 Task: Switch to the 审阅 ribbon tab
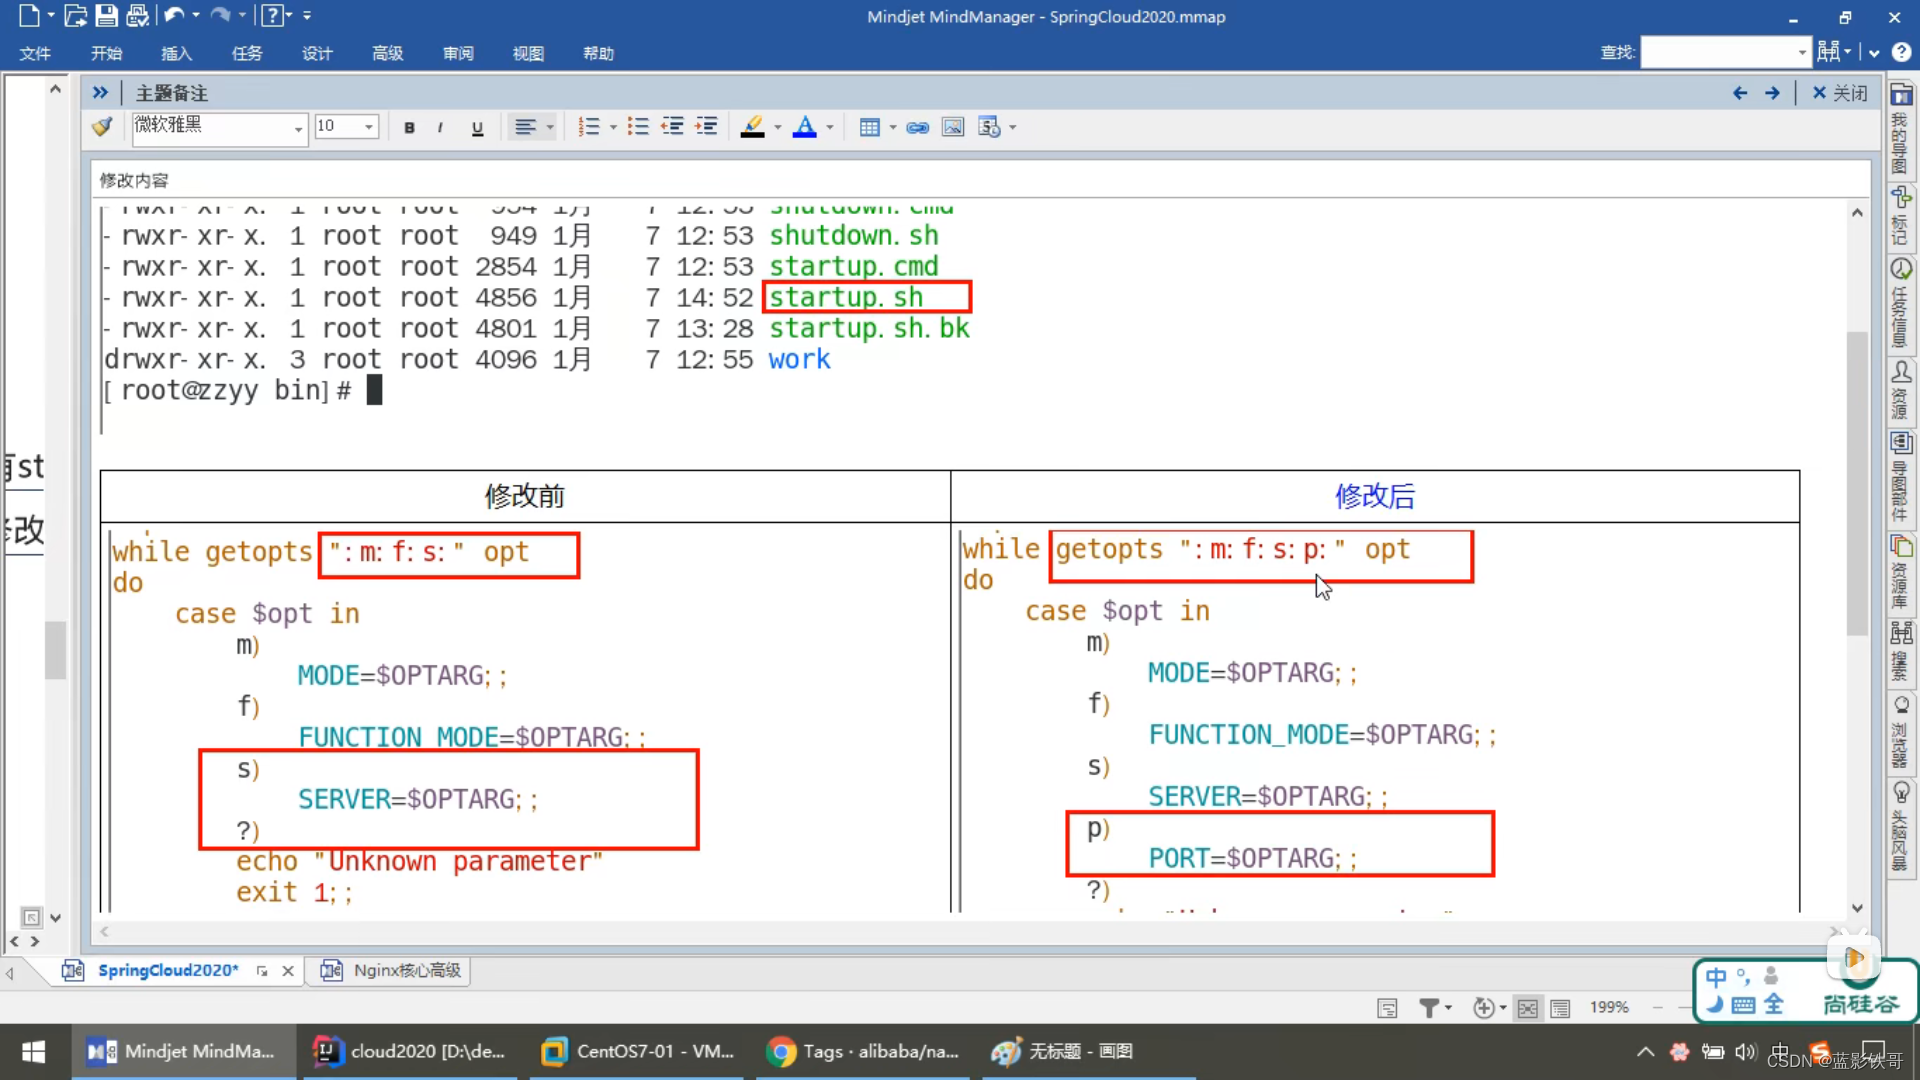pyautogui.click(x=458, y=53)
